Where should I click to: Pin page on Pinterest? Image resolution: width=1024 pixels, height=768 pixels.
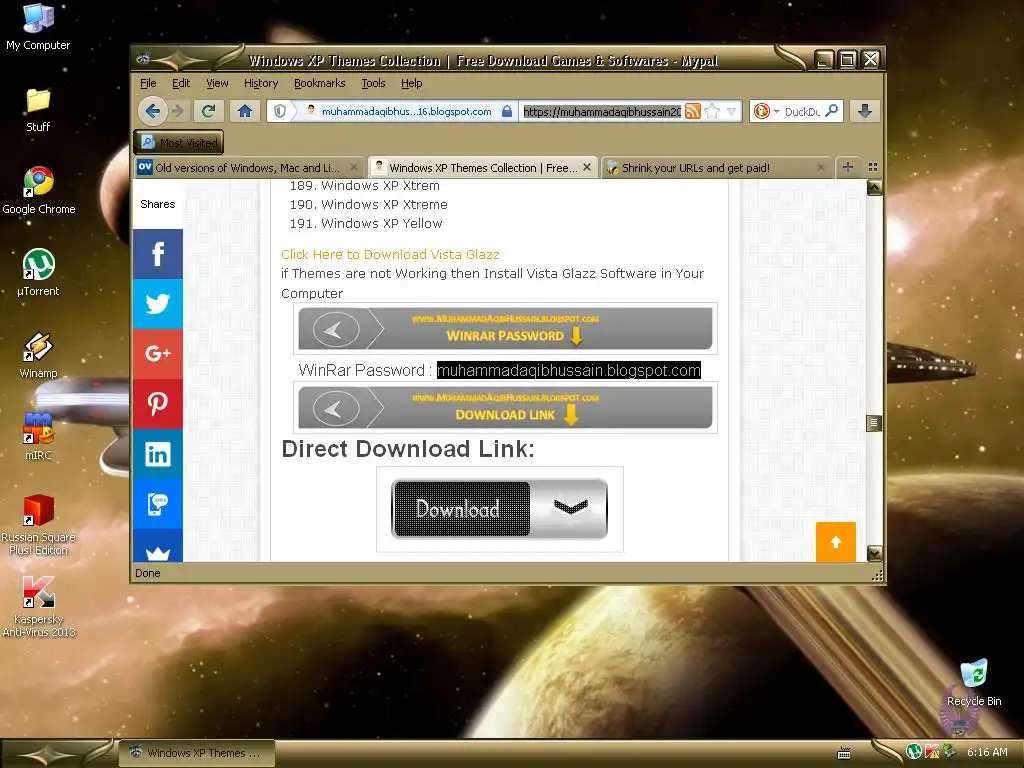point(157,404)
